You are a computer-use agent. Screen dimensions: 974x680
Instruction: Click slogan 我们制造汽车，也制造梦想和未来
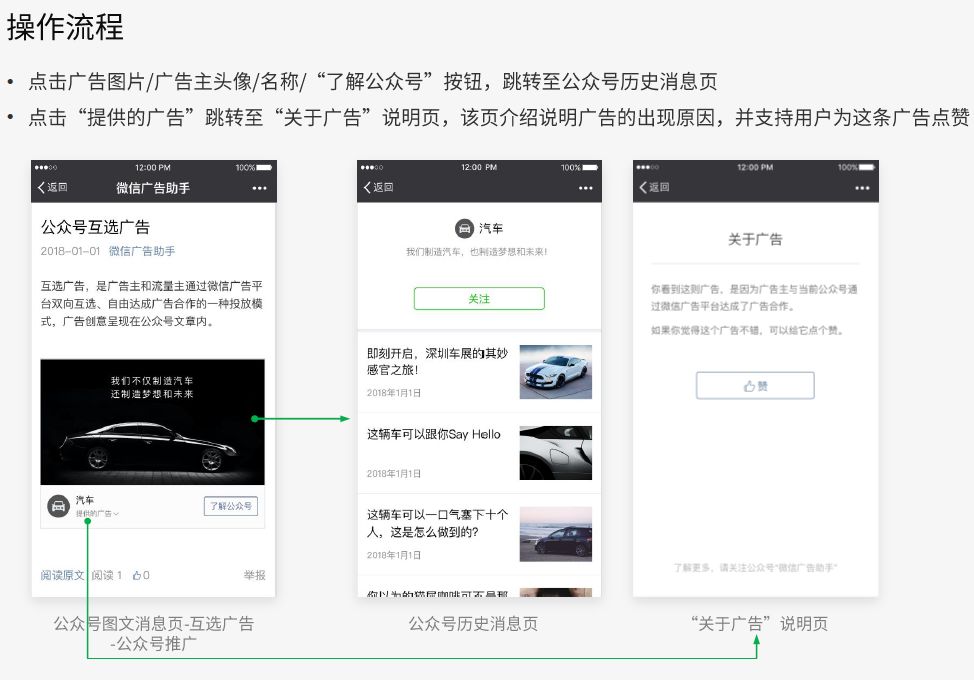coord(476,252)
